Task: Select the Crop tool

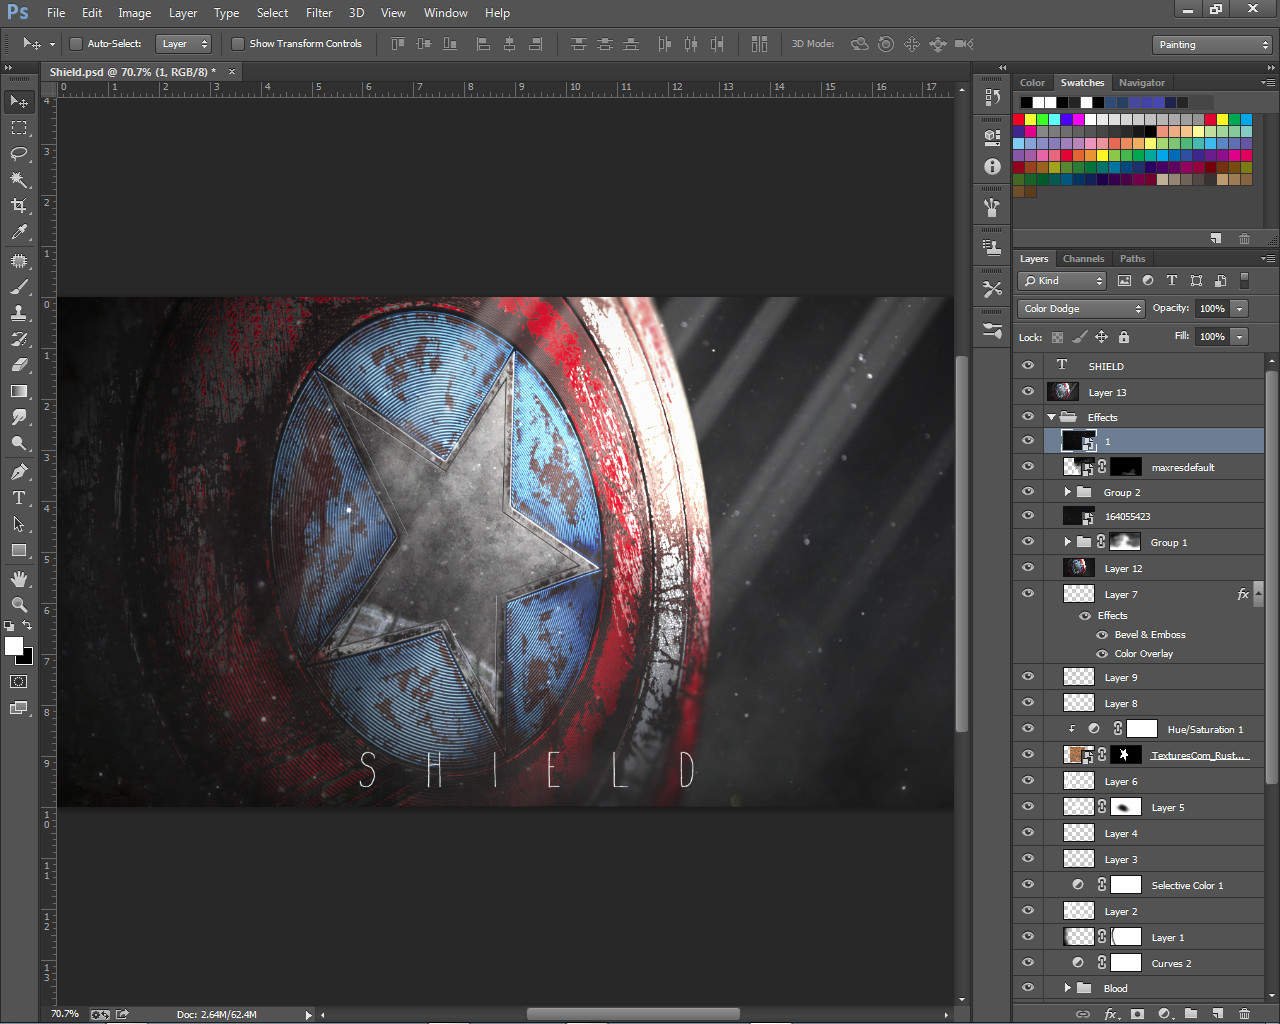Action: [x=19, y=206]
